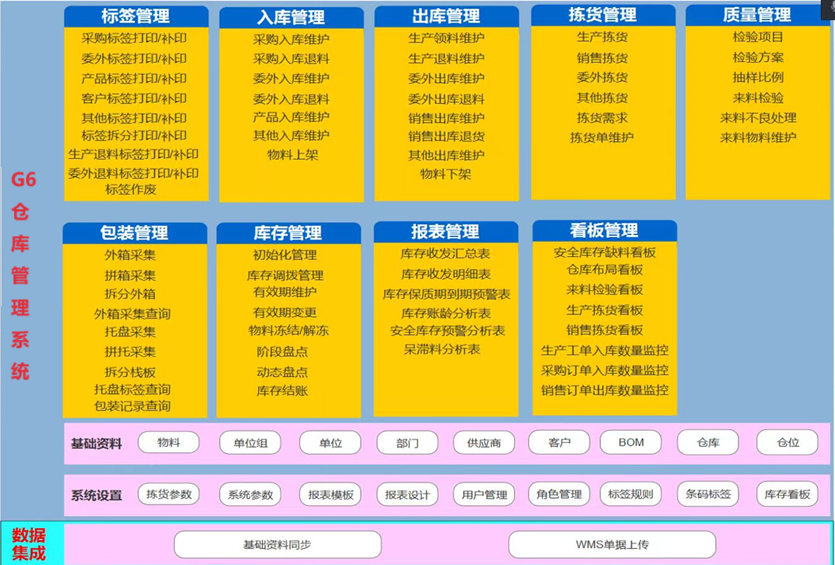Click the 仓位 button
This screenshot has width=835, height=565.
coord(788,443)
